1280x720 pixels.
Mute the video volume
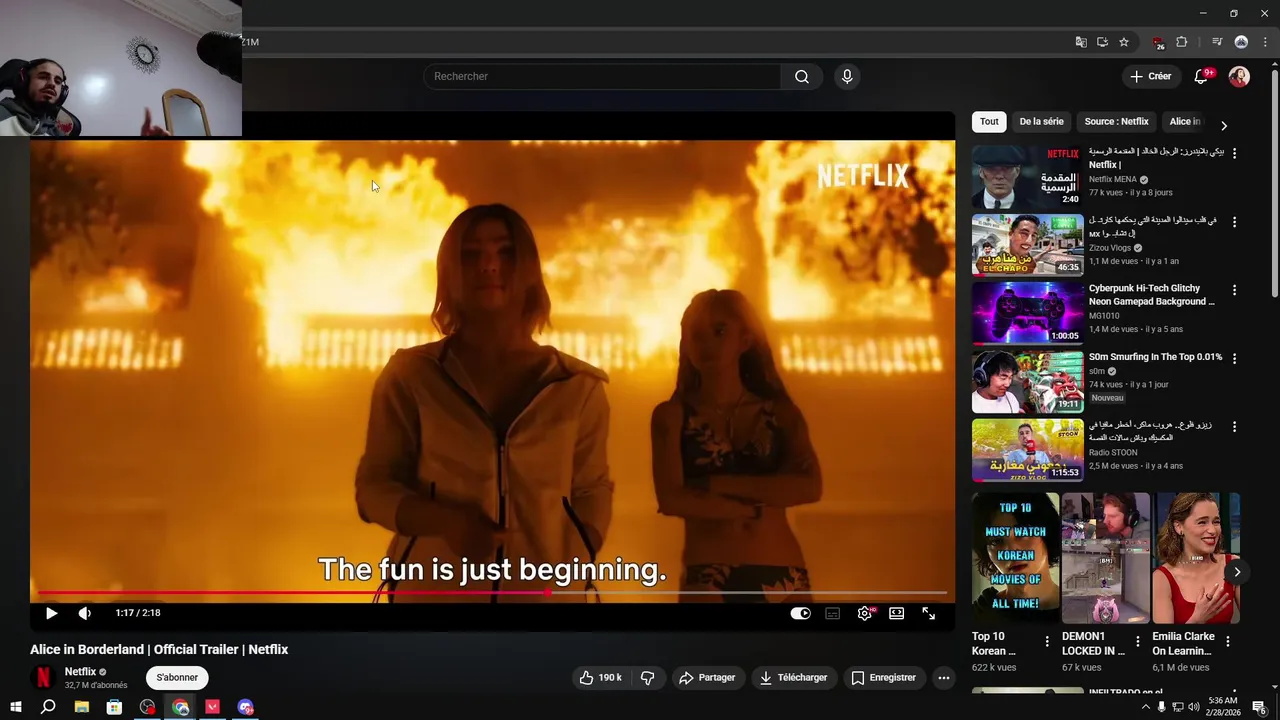85,613
